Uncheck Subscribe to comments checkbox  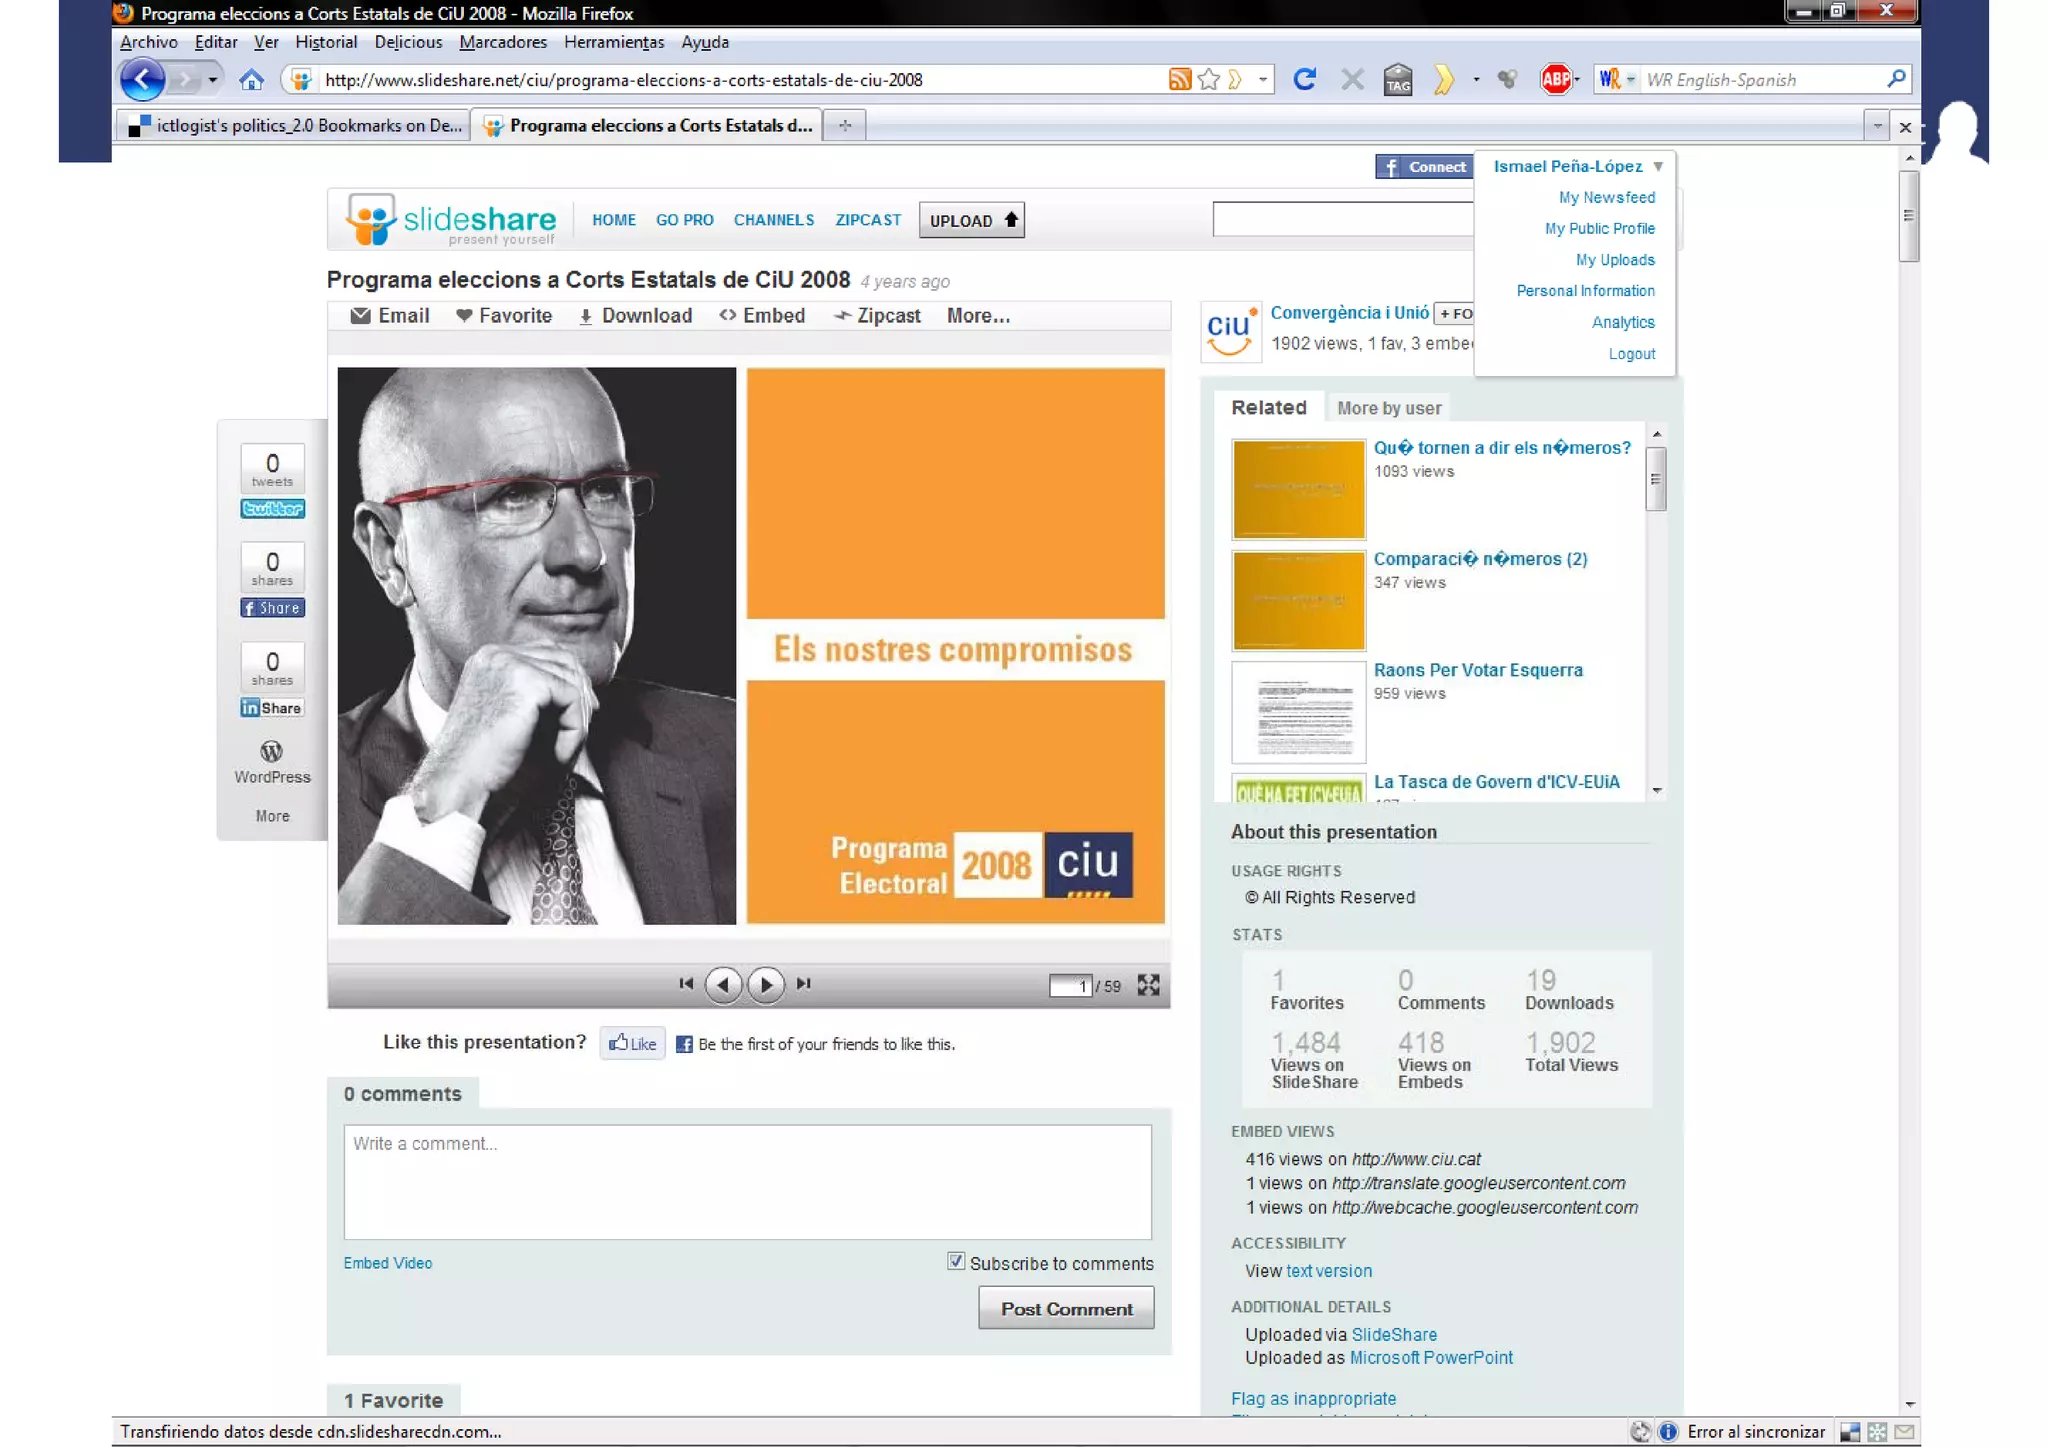click(956, 1261)
